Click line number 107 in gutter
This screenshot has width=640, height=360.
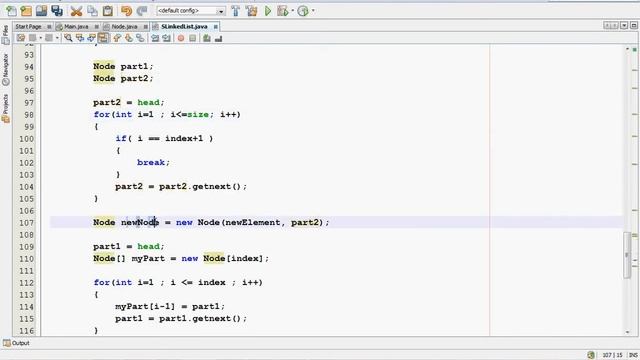[x=27, y=223]
